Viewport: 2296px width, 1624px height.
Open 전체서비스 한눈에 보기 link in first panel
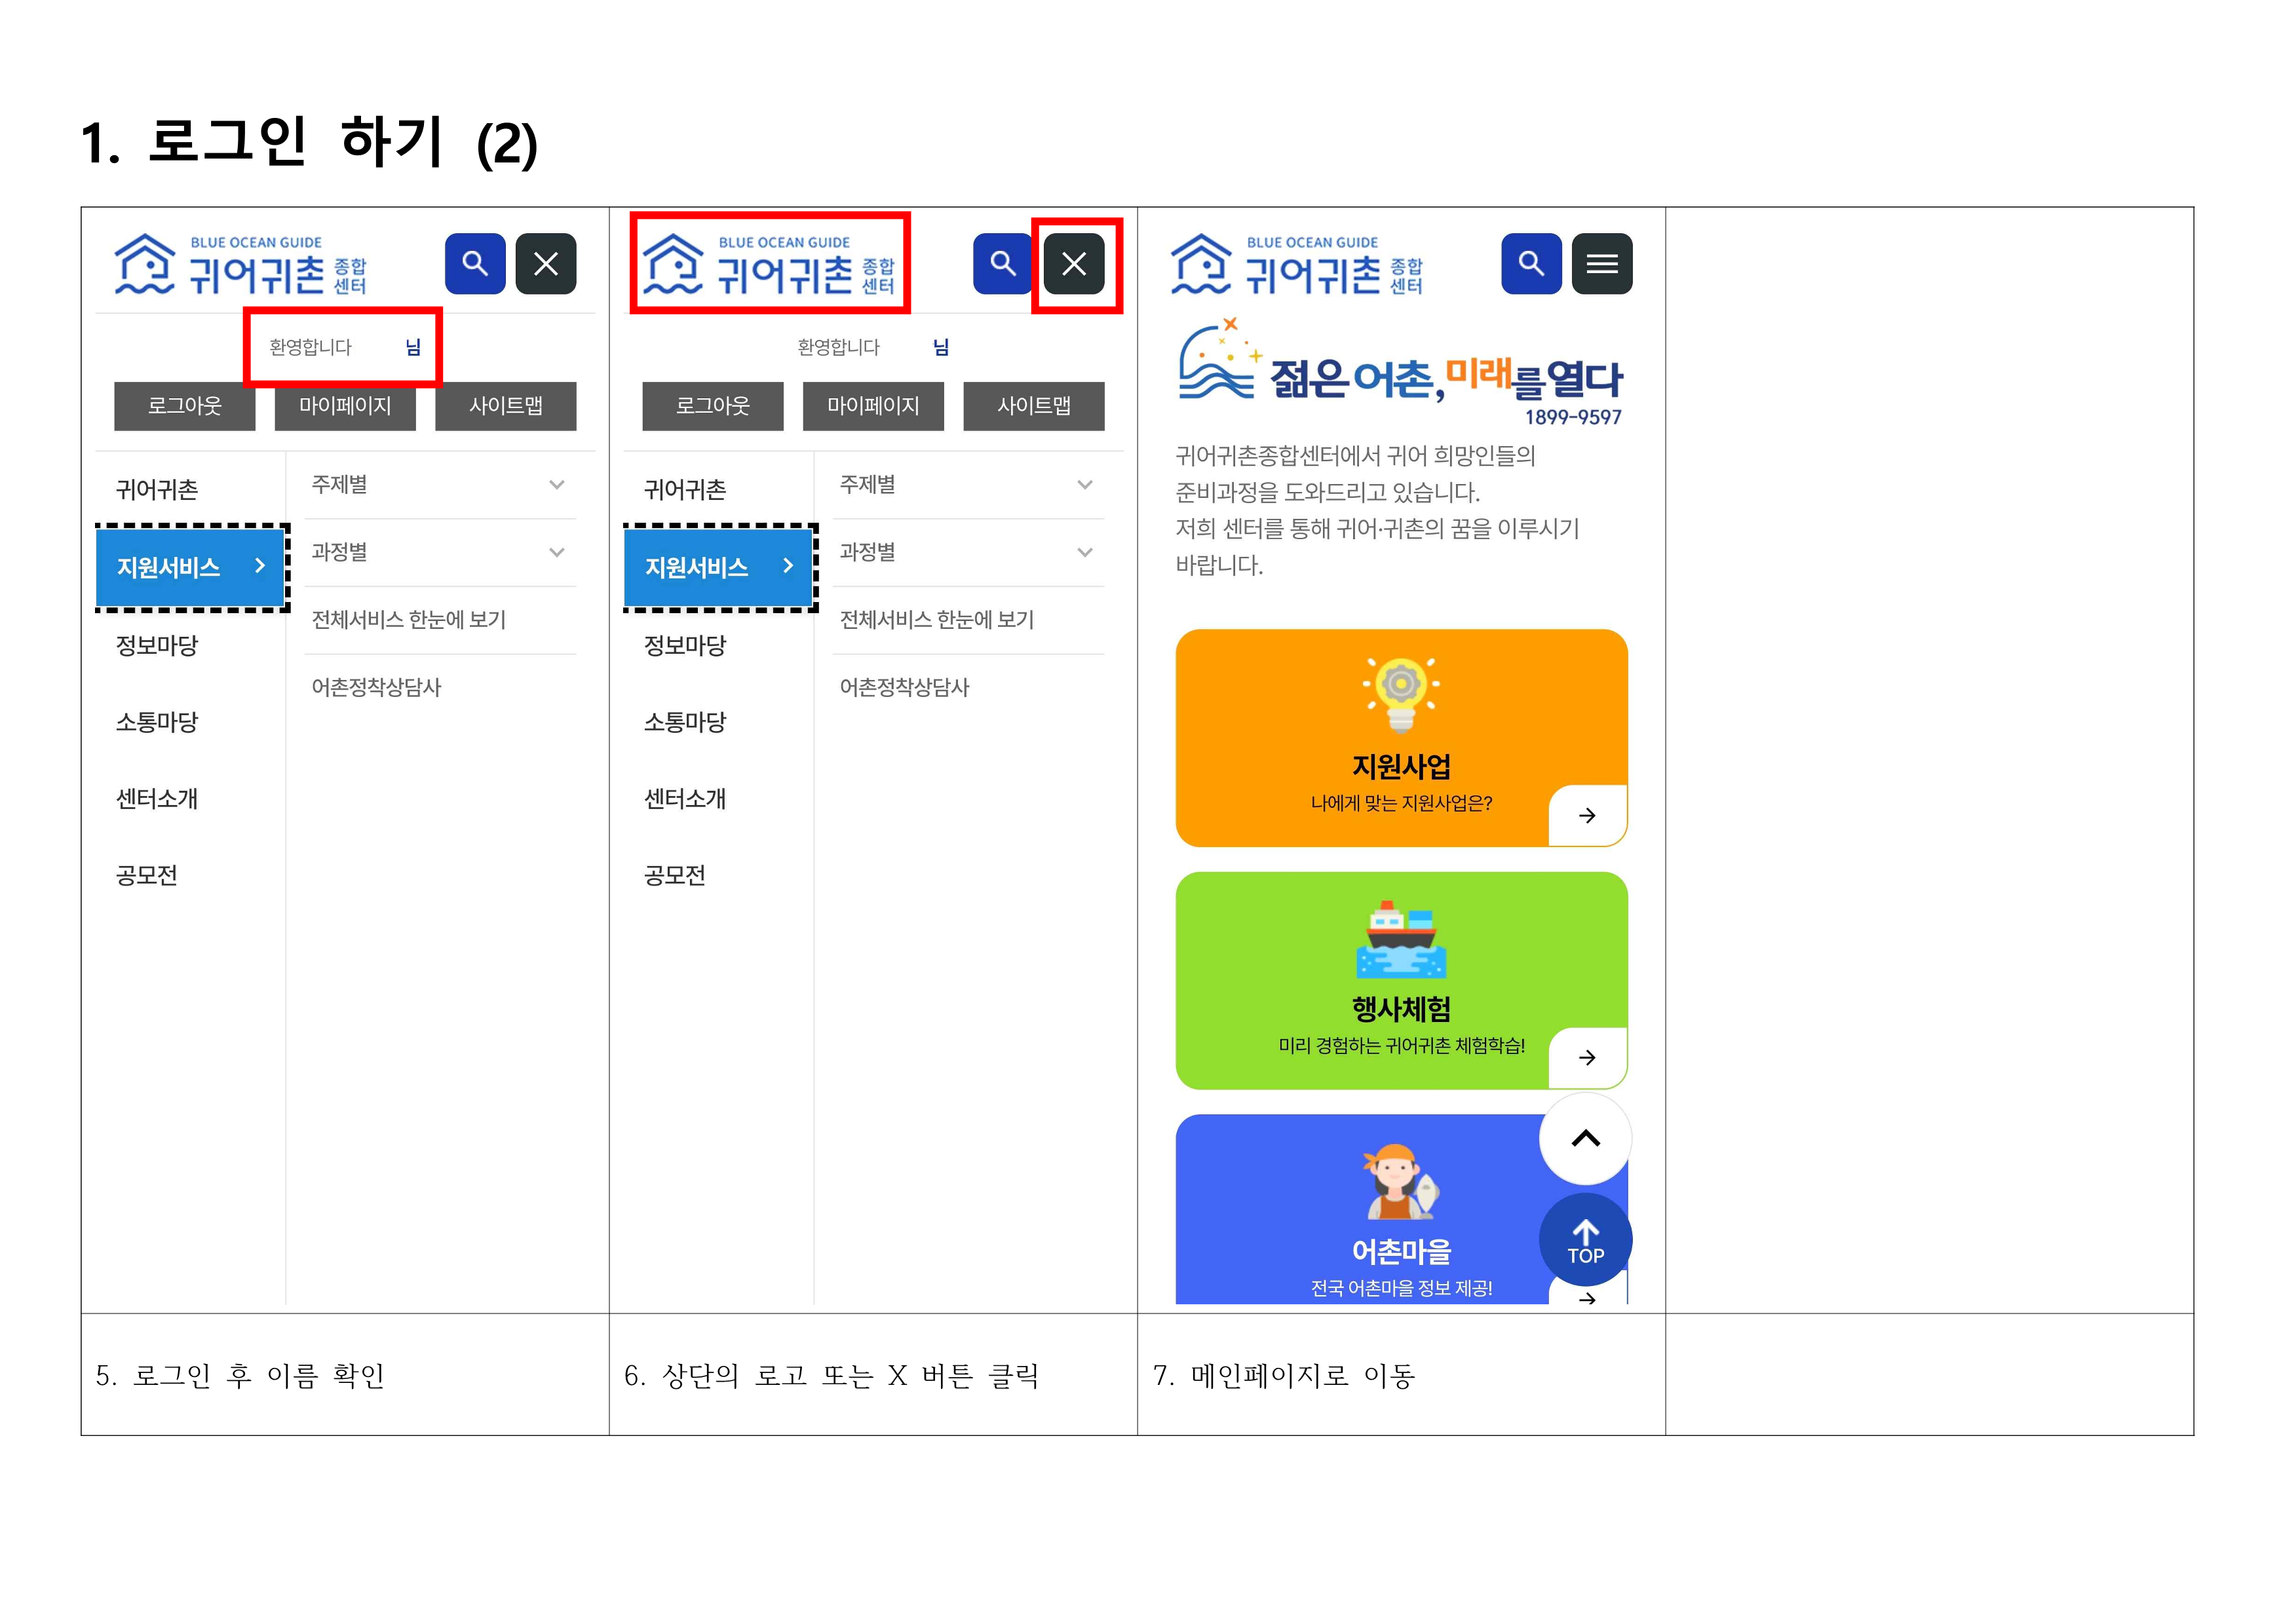pos(409,620)
